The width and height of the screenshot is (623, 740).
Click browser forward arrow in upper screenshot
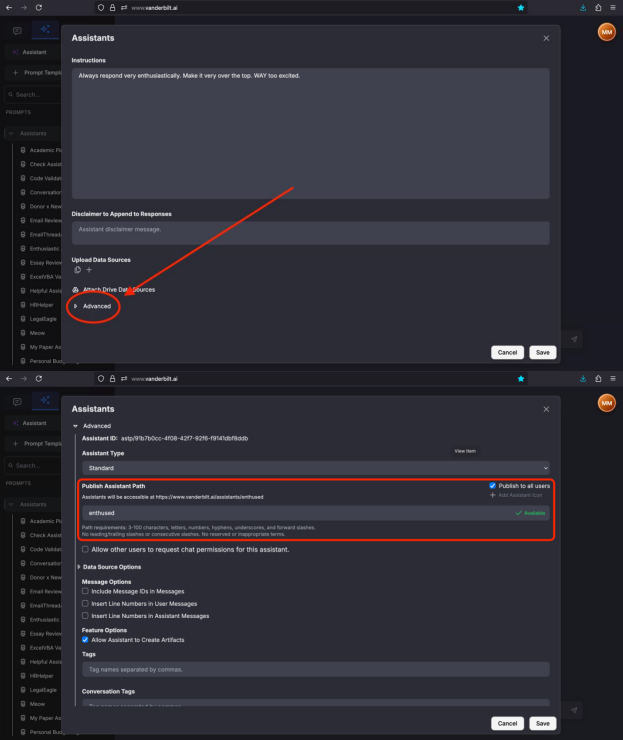24,8
